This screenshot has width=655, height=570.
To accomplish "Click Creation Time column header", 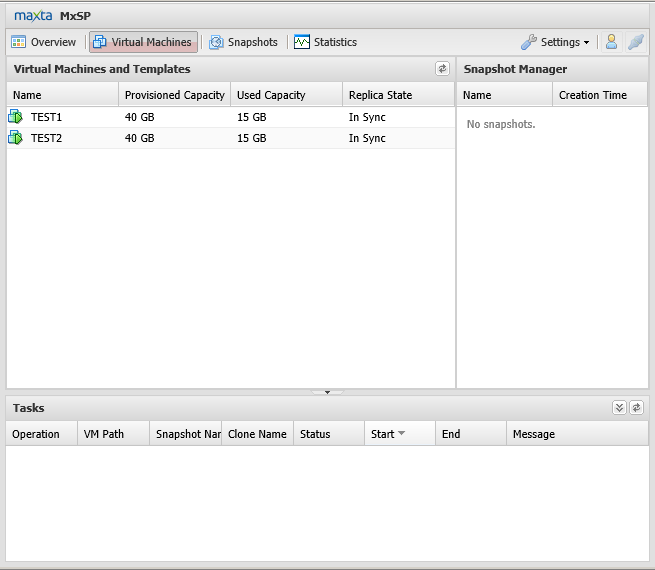I will [600, 95].
